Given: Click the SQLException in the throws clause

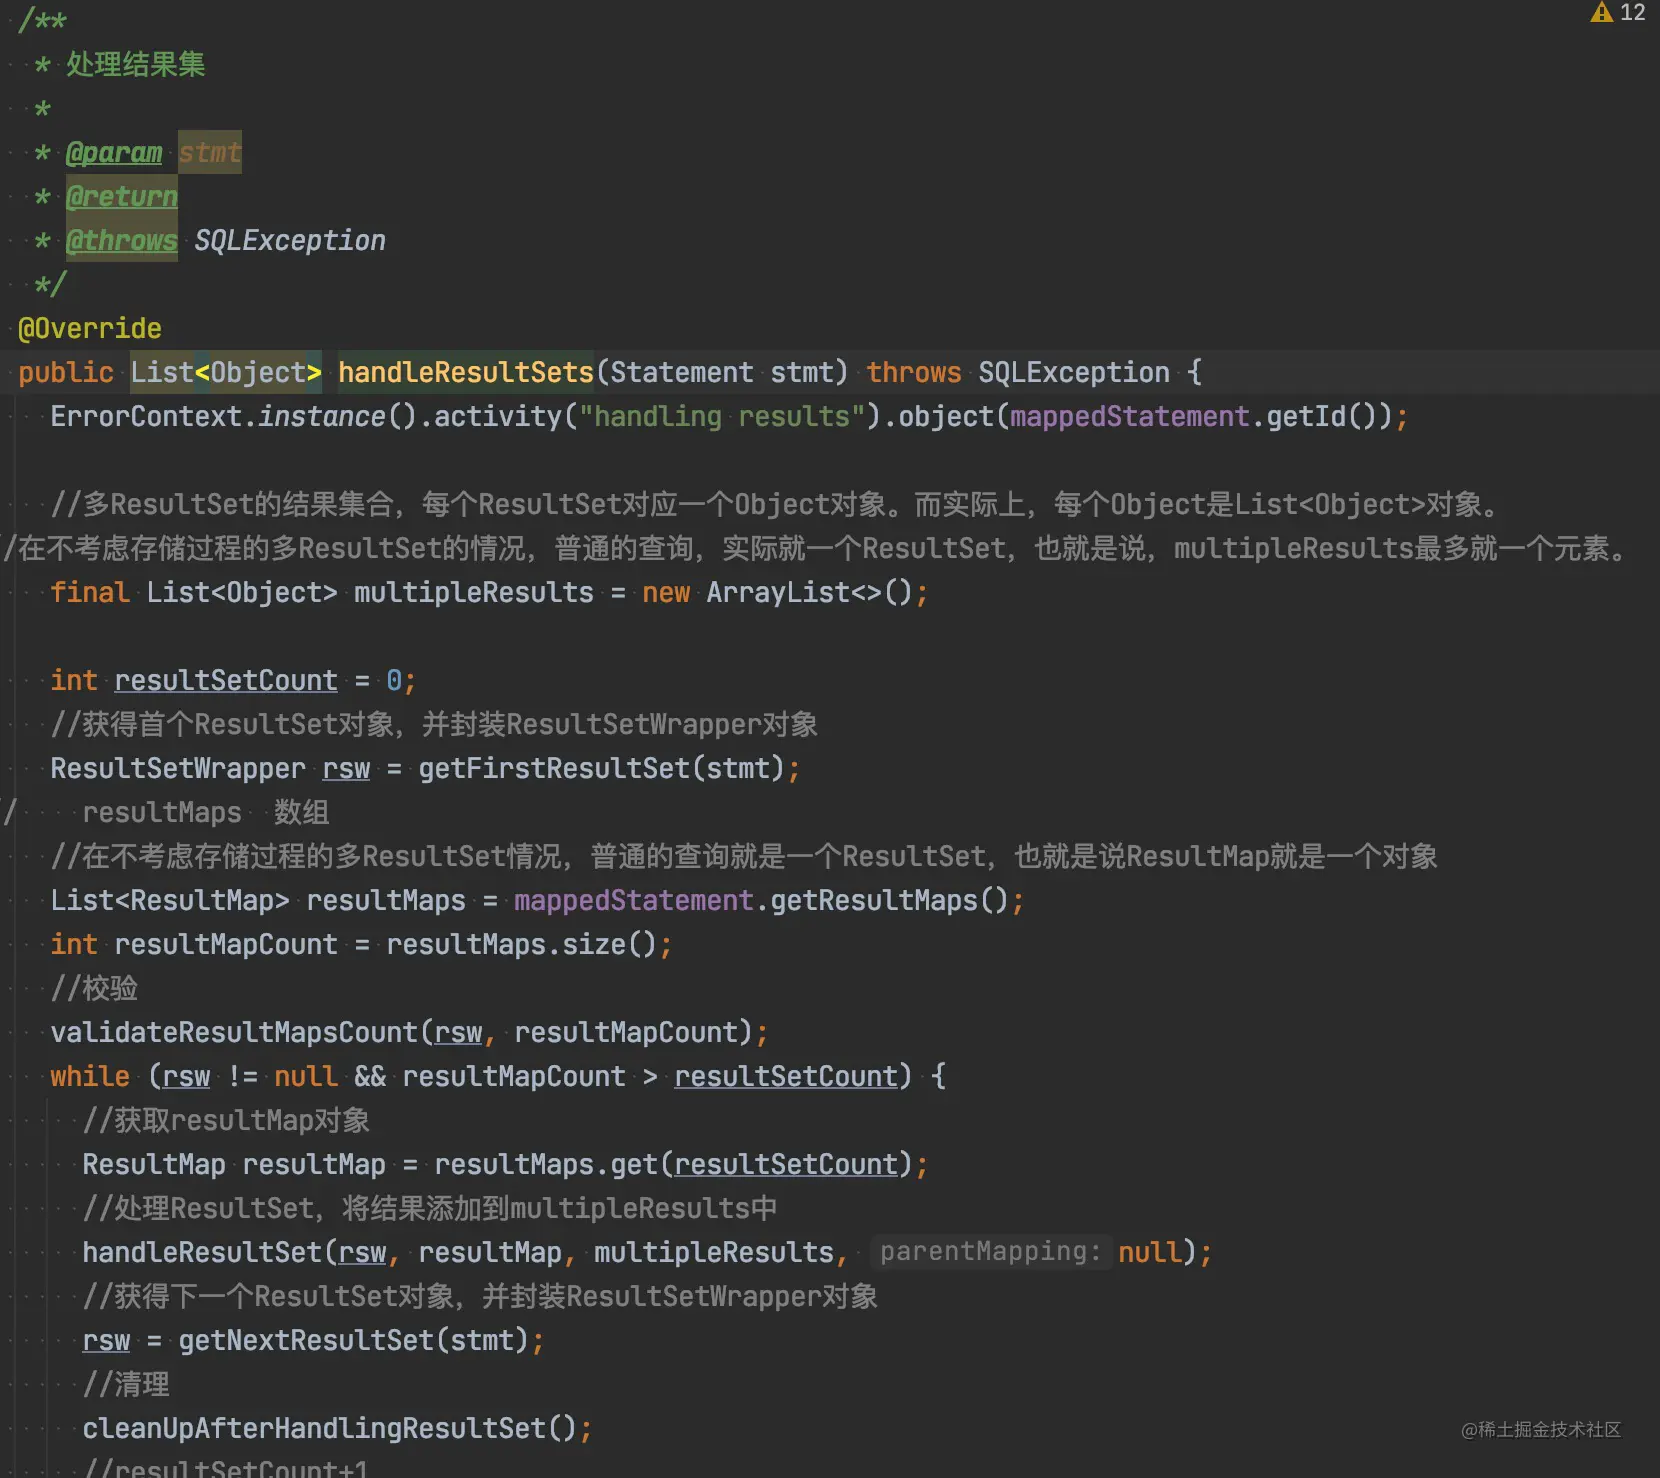Looking at the screenshot, I should pyautogui.click(x=1074, y=372).
